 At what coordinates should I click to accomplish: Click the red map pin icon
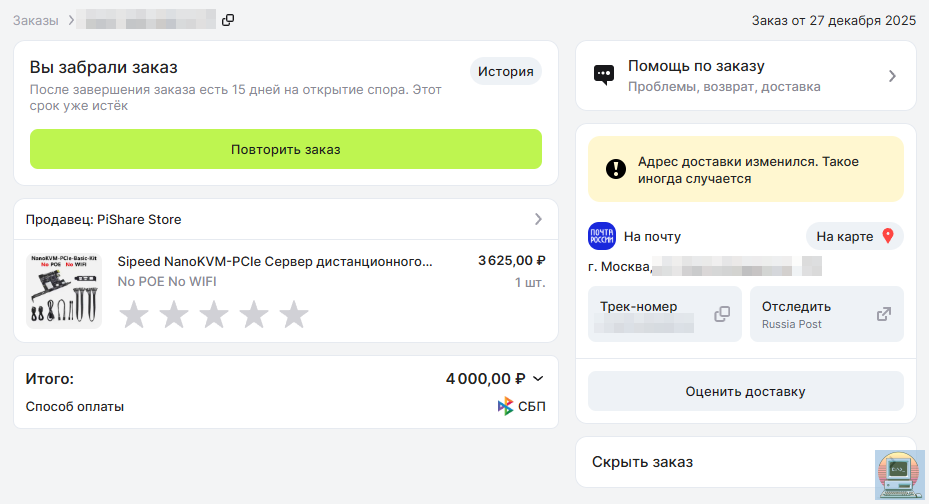point(886,236)
